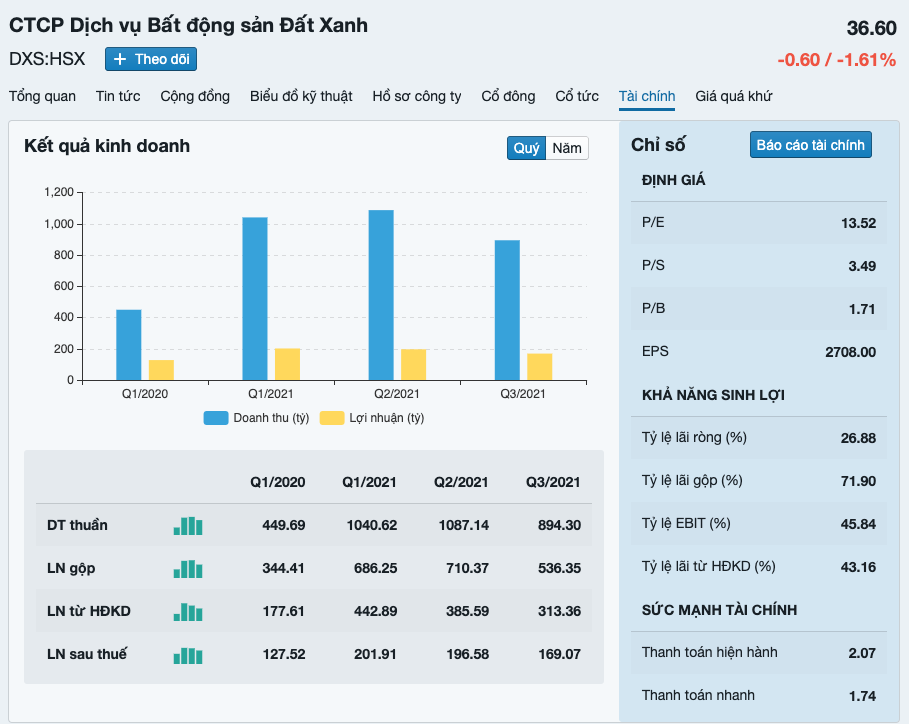909x724 pixels.
Task: Click the P/B value 1.71
Action: pos(862,309)
